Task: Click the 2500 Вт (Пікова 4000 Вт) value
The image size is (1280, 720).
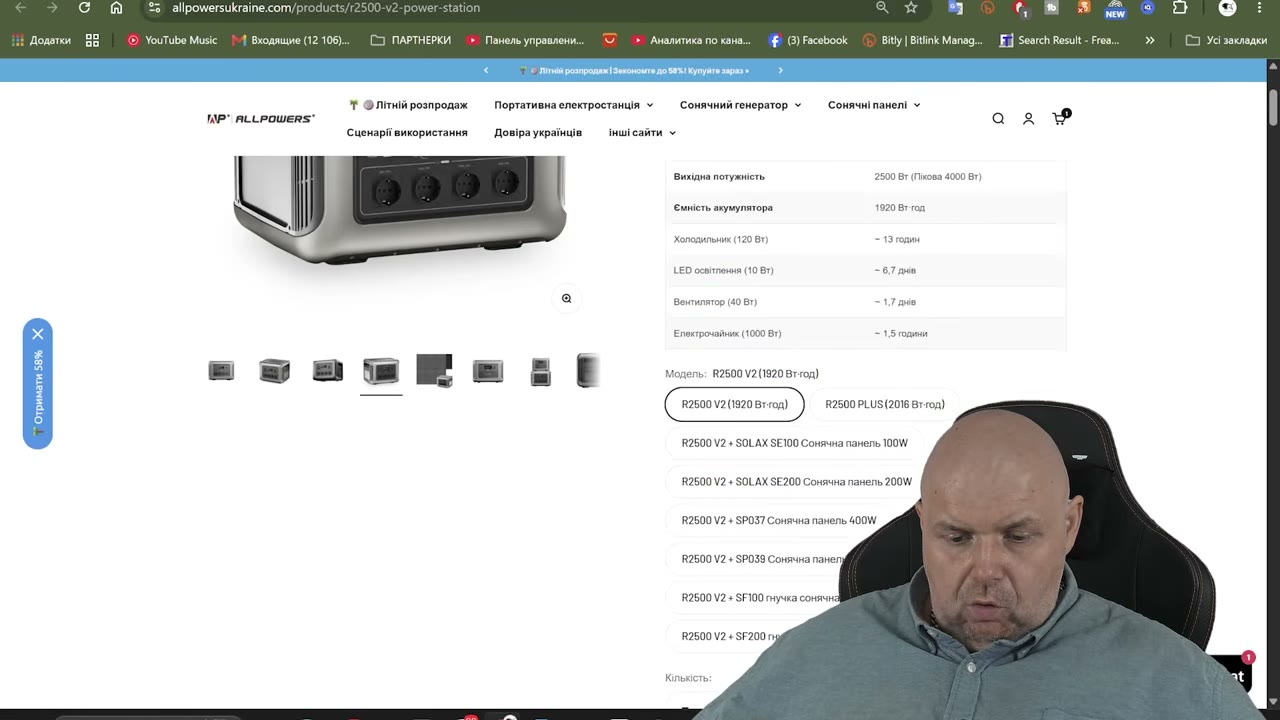Action: (928, 176)
